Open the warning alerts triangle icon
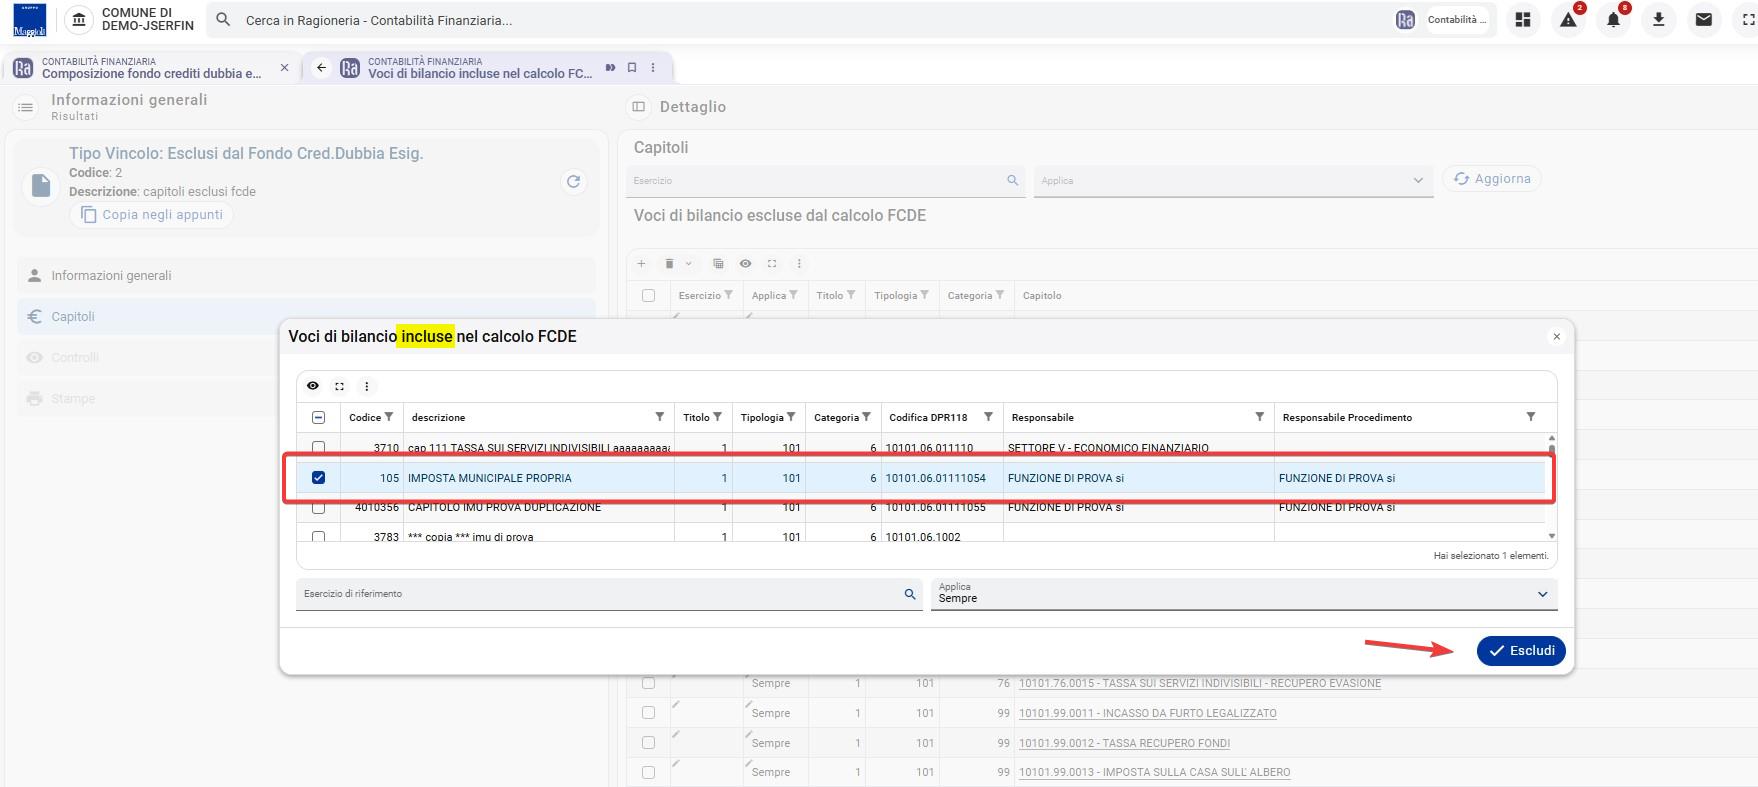The height and width of the screenshot is (787, 1758). pyautogui.click(x=1568, y=20)
